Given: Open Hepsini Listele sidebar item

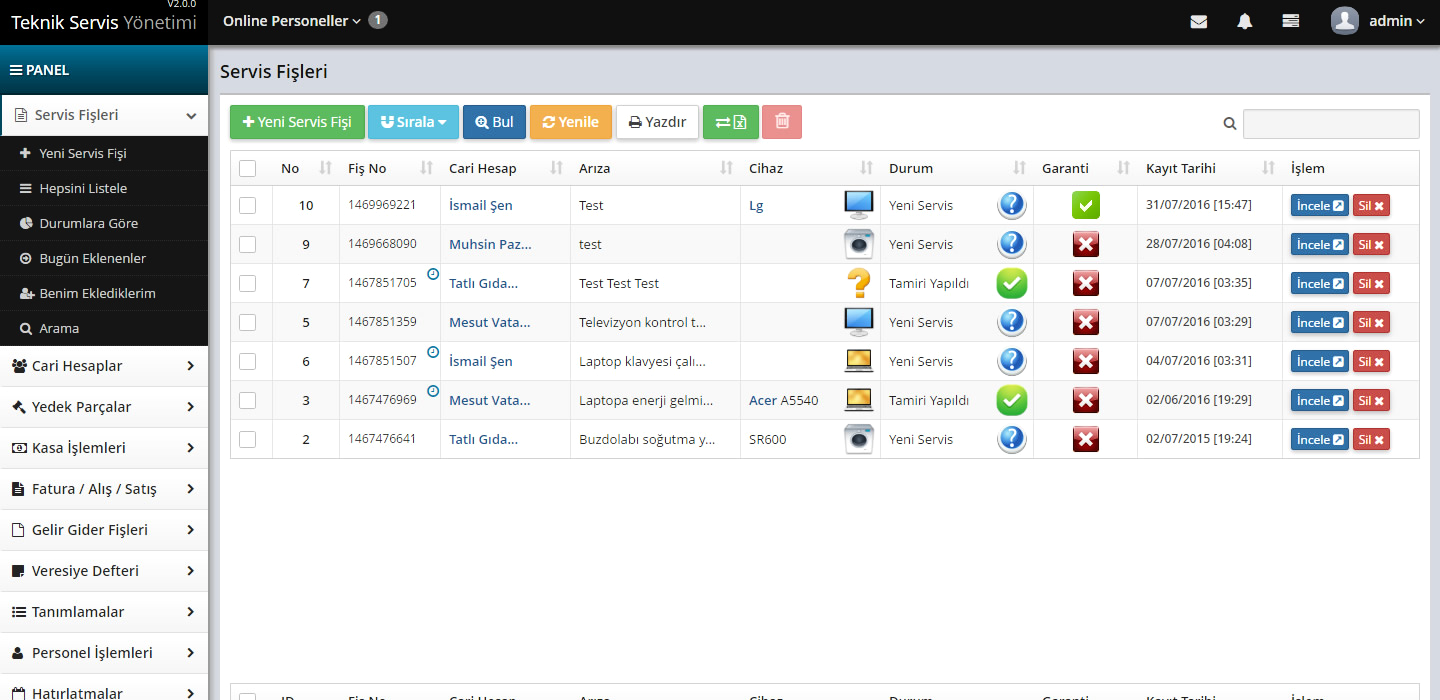Looking at the screenshot, I should [x=104, y=188].
